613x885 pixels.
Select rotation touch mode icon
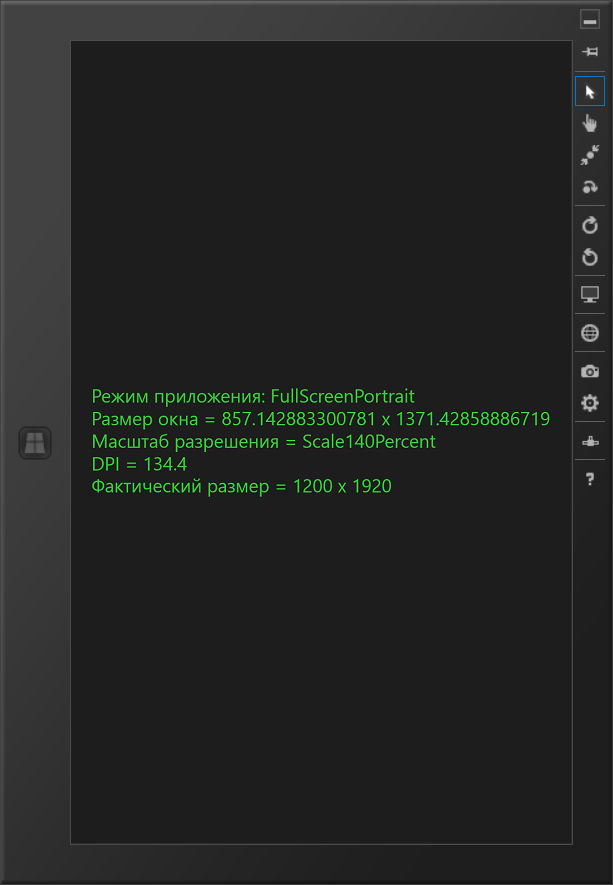click(590, 187)
